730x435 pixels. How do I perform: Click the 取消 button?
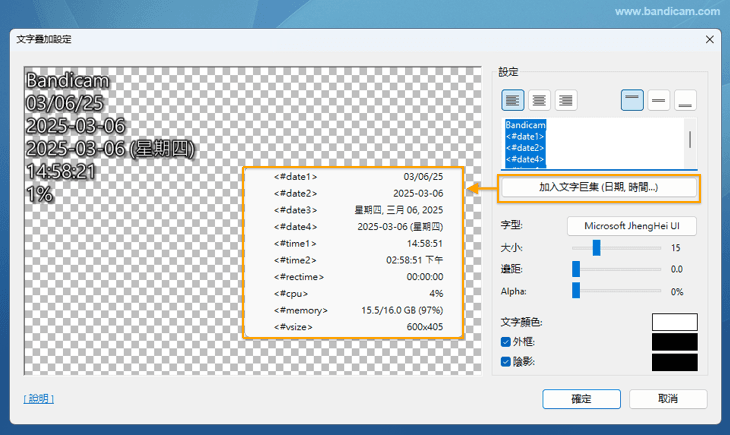[668, 399]
